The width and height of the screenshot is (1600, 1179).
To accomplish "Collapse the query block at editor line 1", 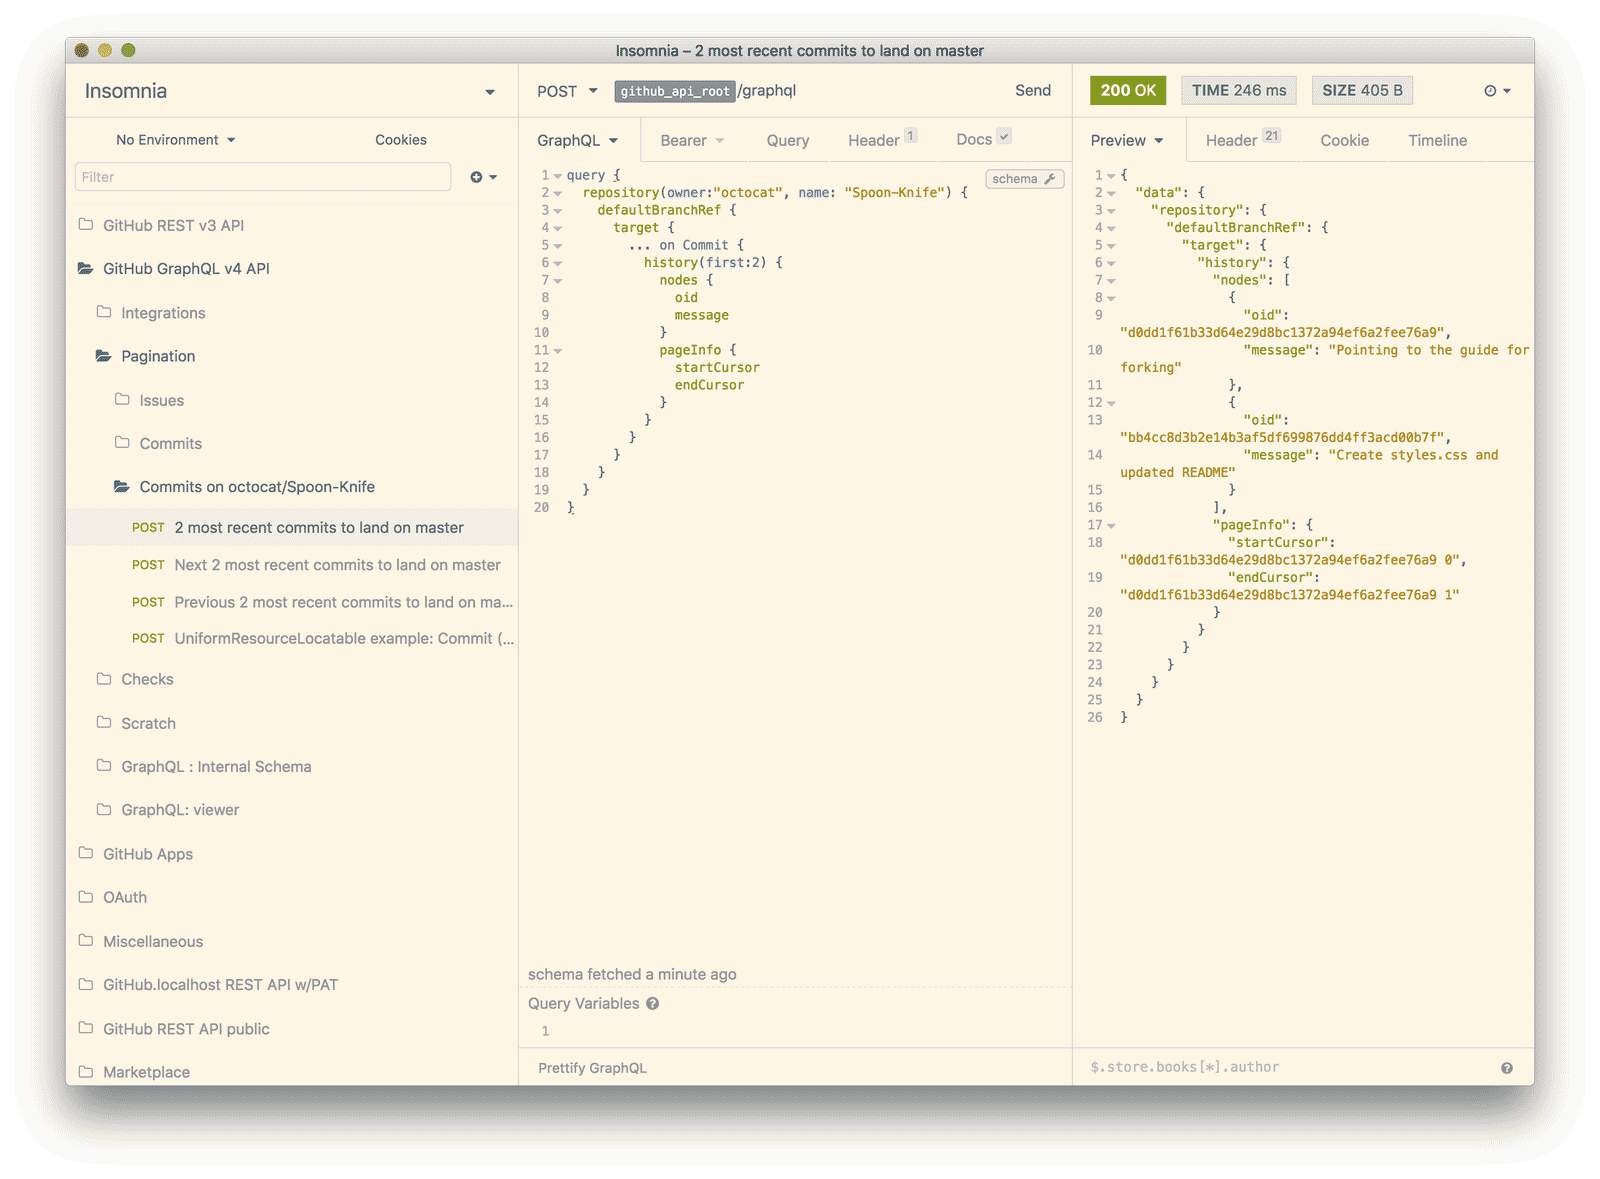I will 558,176.
